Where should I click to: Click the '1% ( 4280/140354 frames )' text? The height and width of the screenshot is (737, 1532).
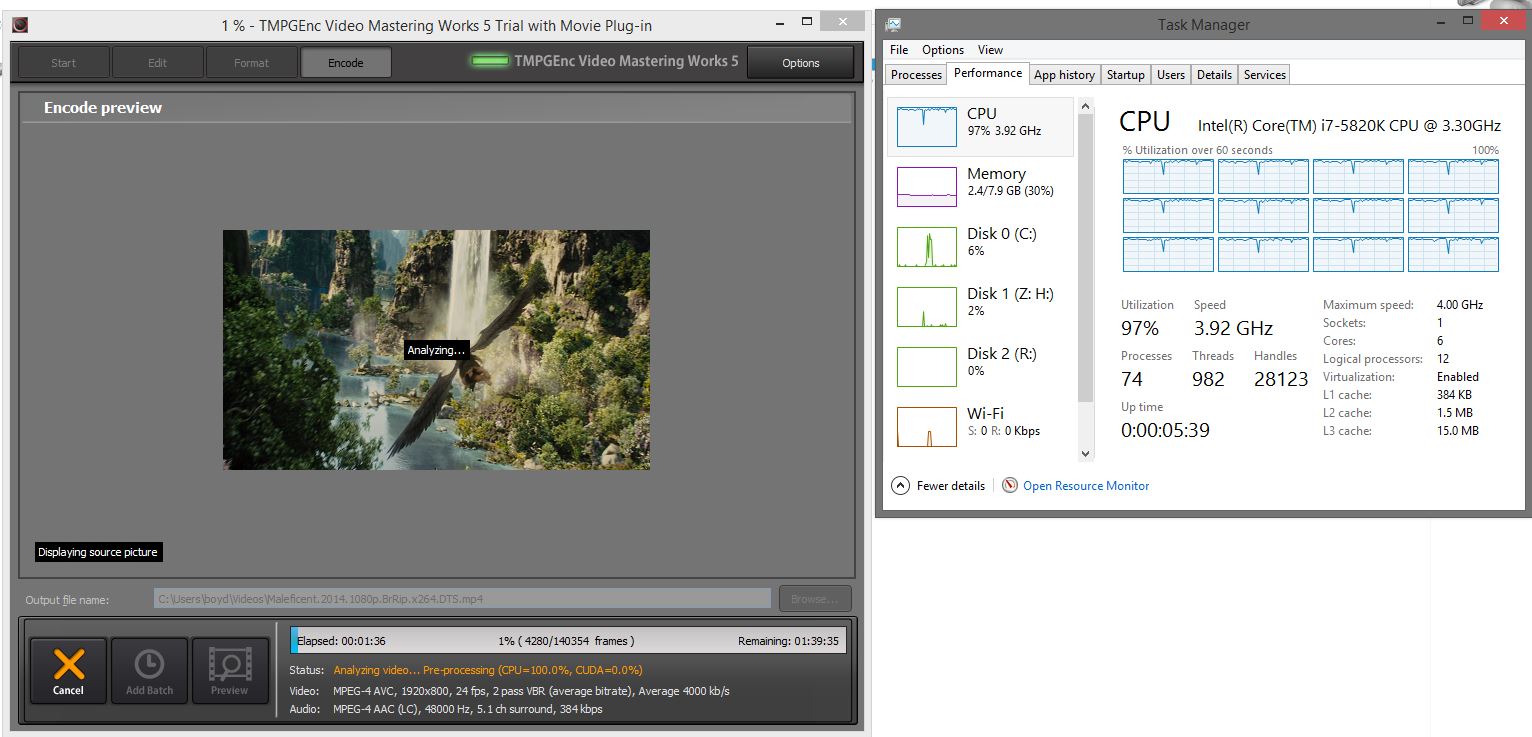(x=566, y=641)
